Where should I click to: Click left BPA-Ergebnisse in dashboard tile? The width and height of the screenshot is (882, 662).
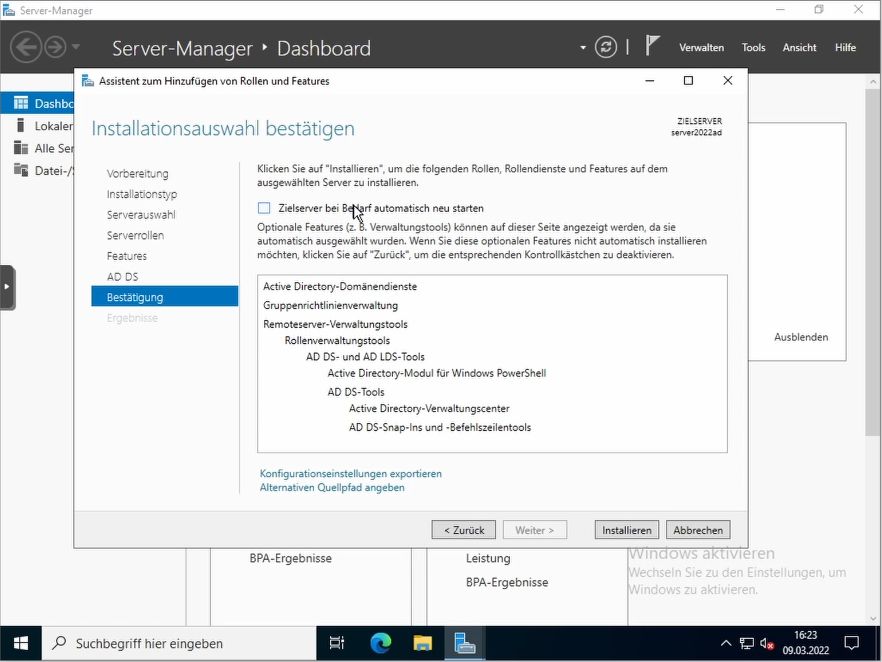click(x=290, y=558)
